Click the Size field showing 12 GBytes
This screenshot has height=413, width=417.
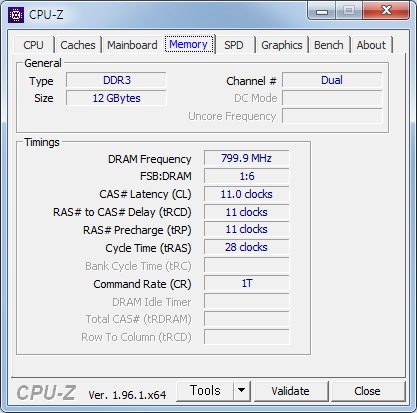click(116, 98)
